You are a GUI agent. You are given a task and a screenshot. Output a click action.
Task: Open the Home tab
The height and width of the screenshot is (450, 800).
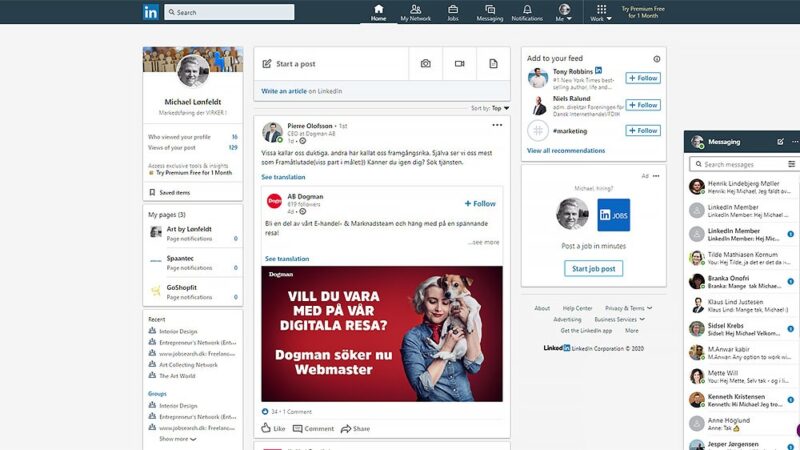pyautogui.click(x=379, y=12)
